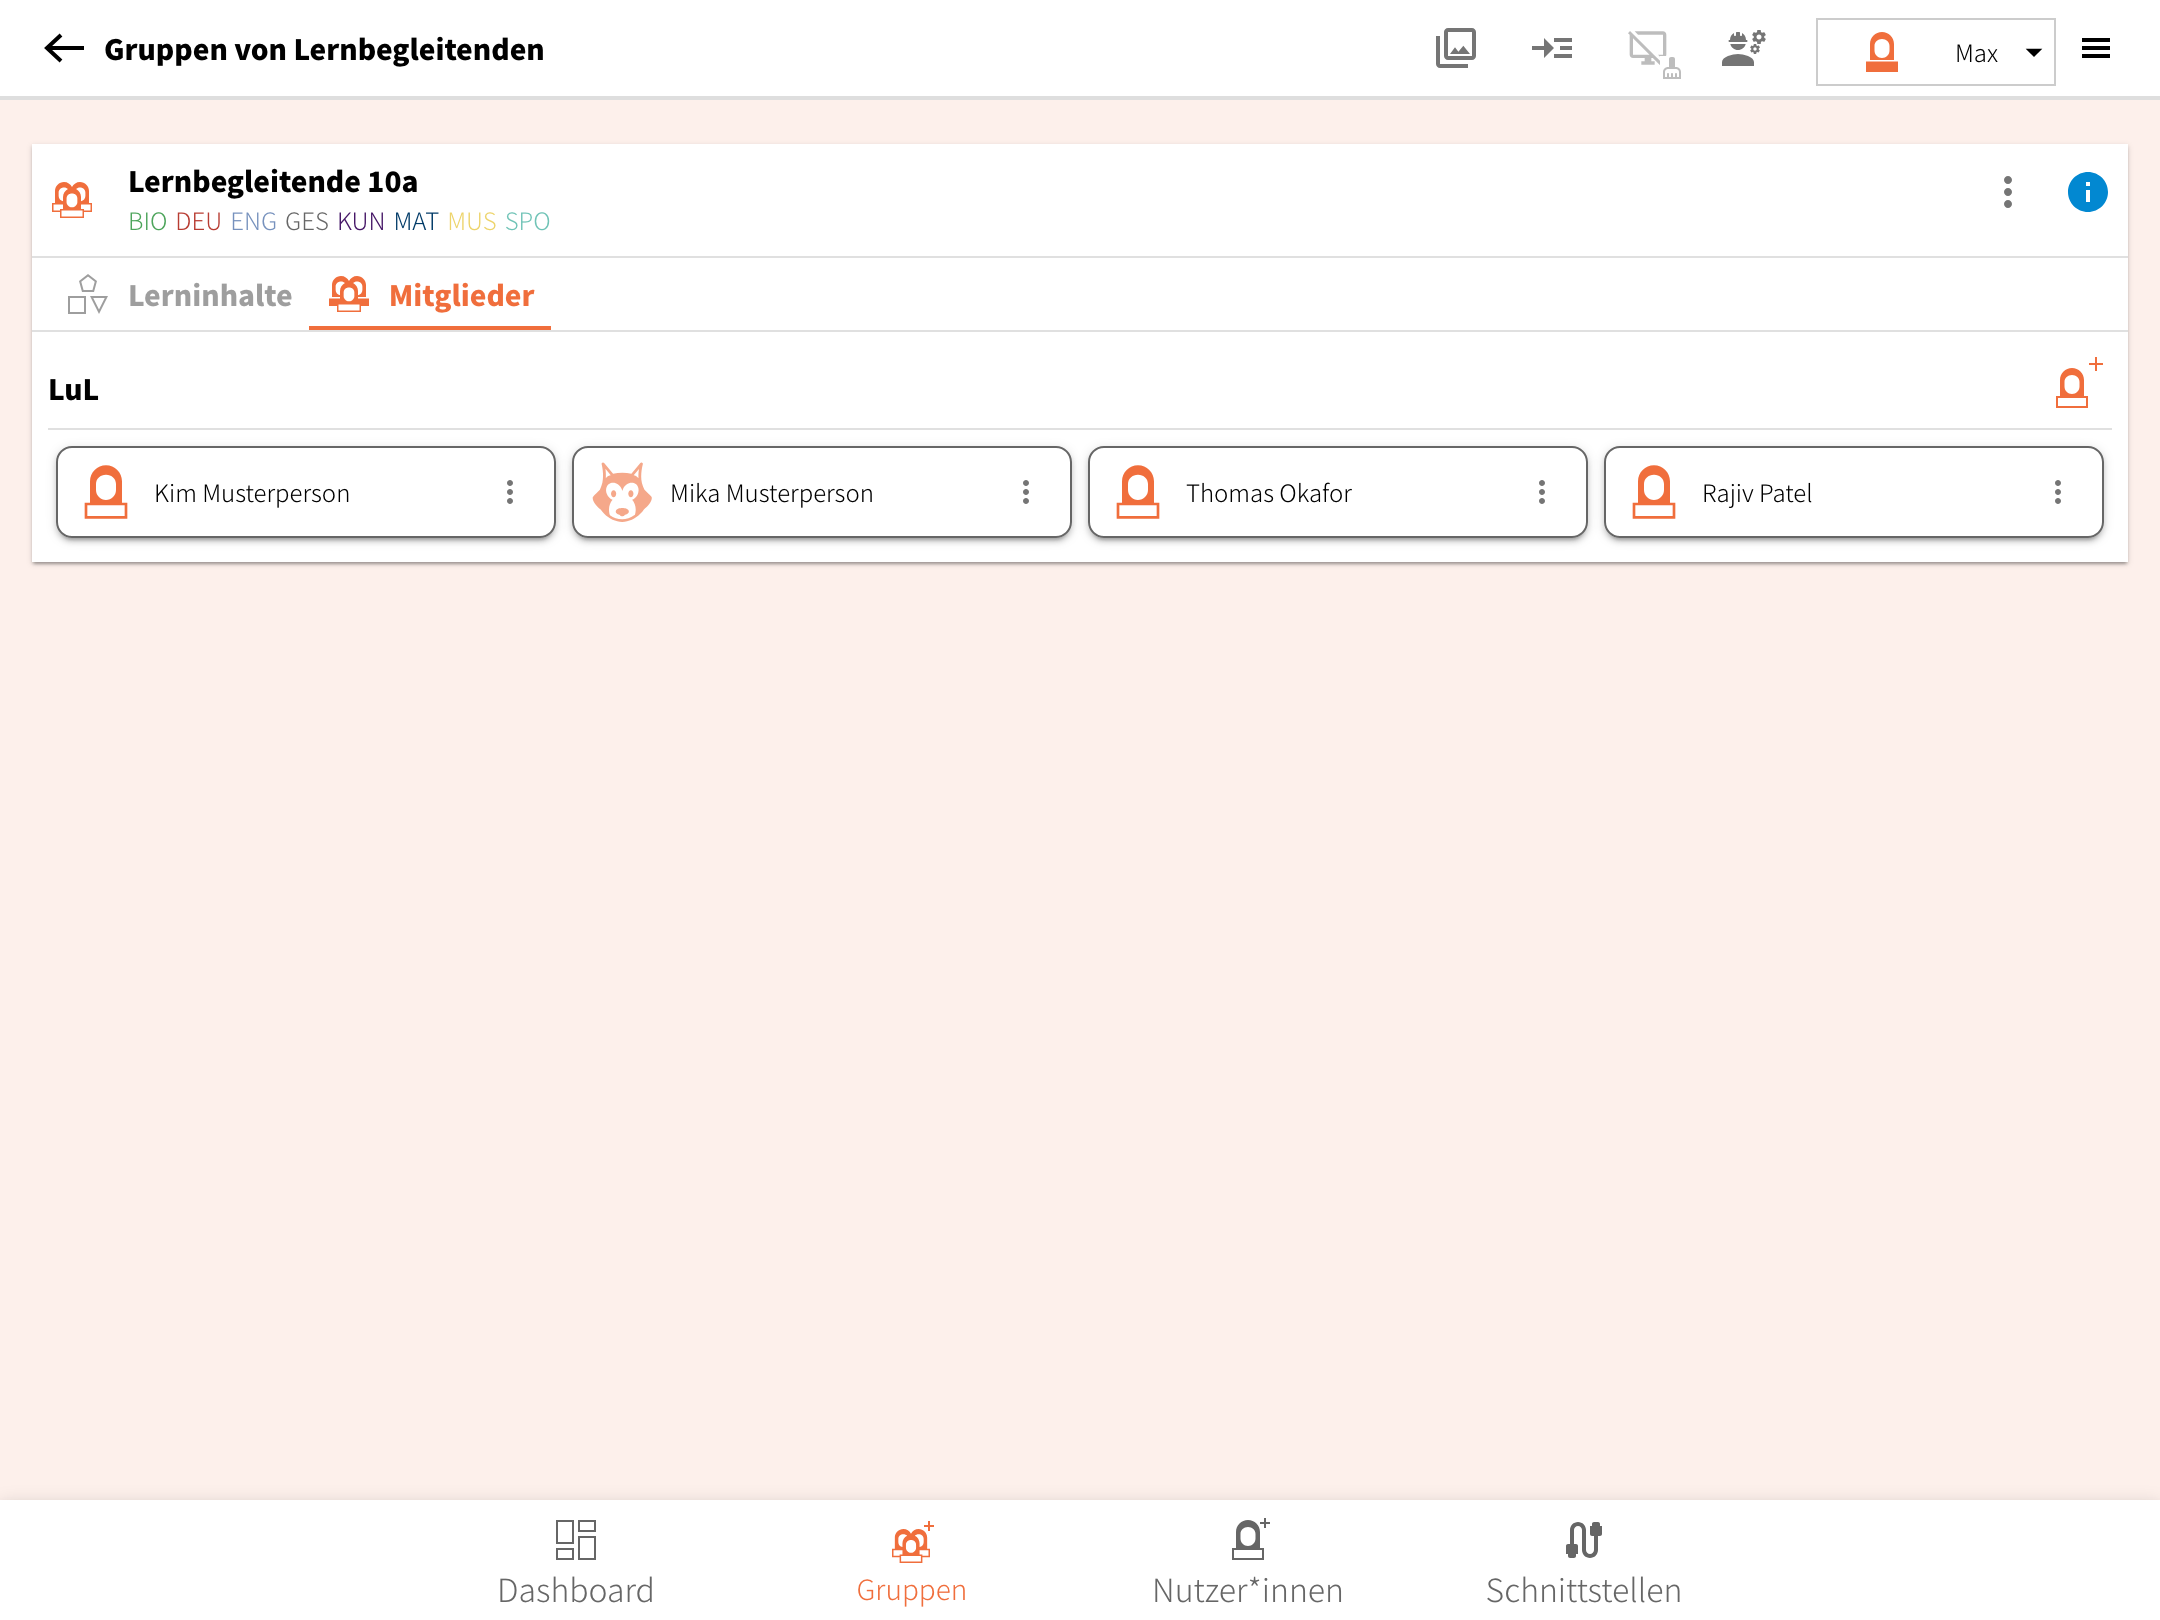Open Kim Musterperson's options menu

[x=510, y=492]
